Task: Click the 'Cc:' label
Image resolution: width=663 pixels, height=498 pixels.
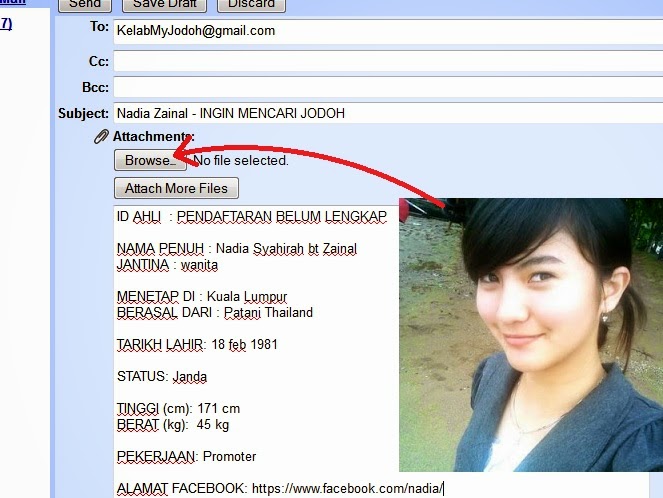Action: (99, 61)
